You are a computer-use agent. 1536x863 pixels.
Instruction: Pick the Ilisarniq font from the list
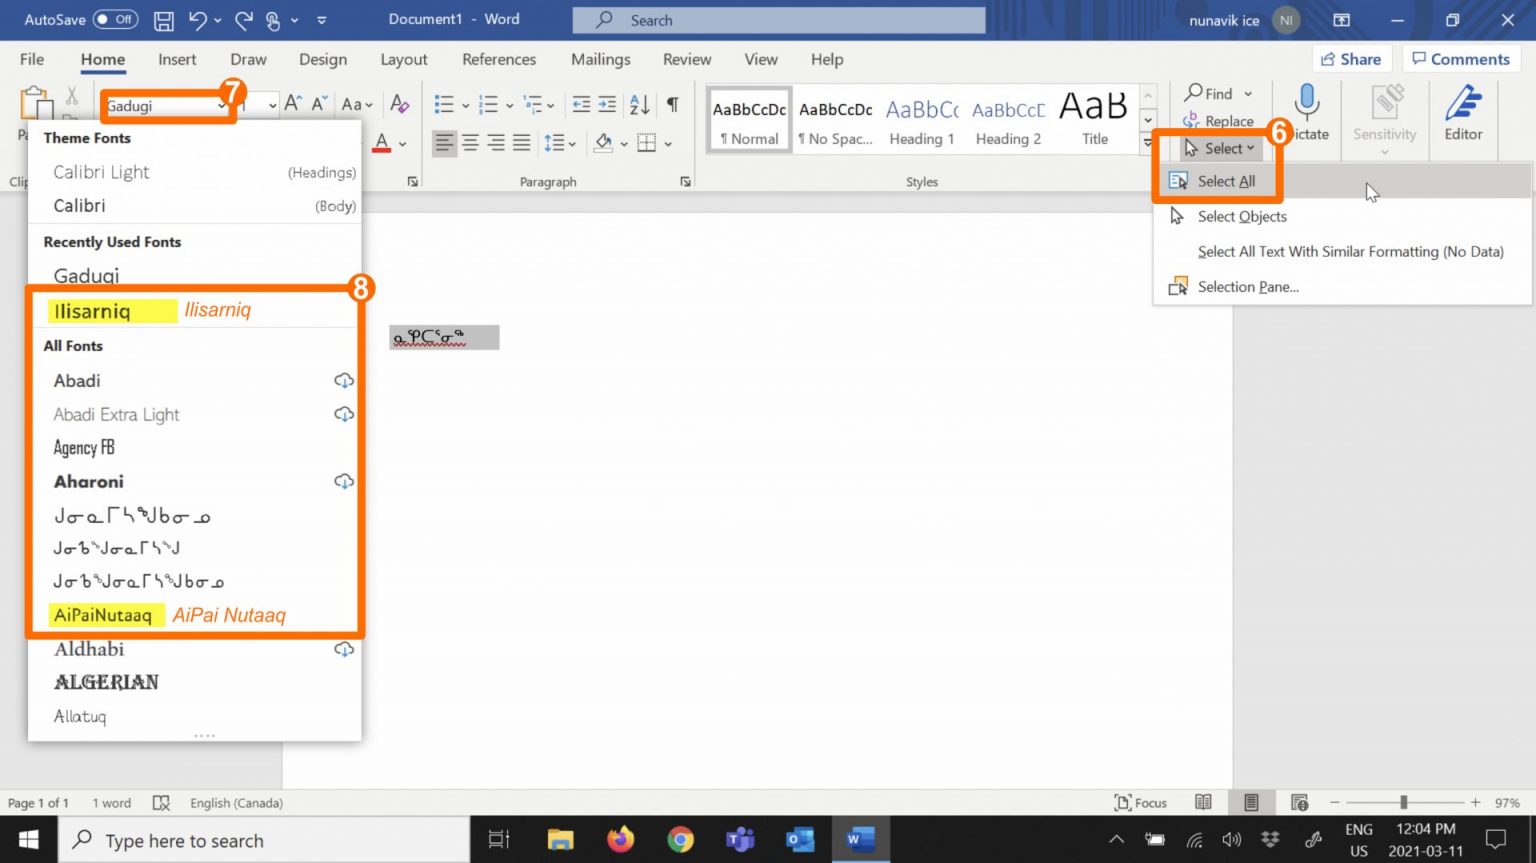(x=92, y=311)
